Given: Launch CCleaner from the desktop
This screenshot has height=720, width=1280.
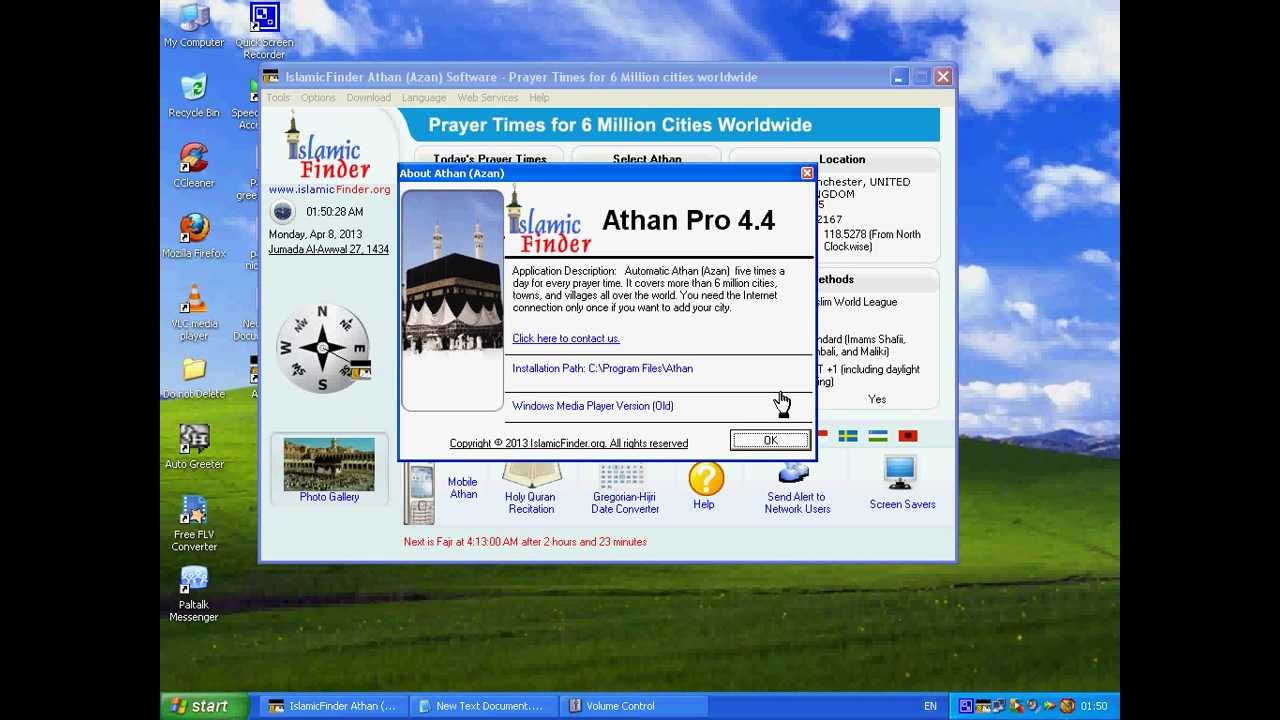Looking at the screenshot, I should (x=194, y=166).
